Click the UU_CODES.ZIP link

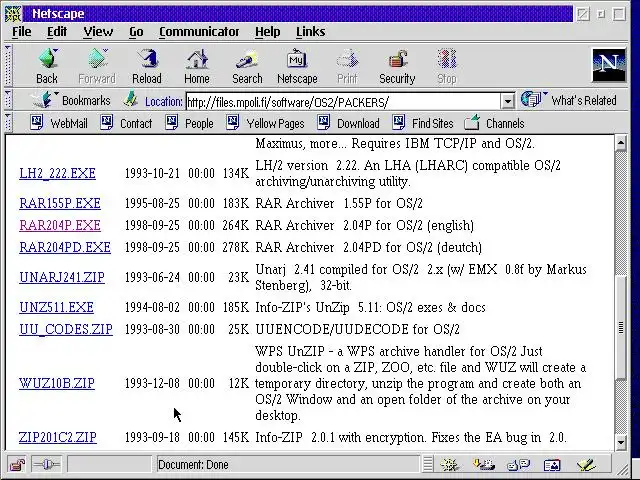click(x=66, y=329)
